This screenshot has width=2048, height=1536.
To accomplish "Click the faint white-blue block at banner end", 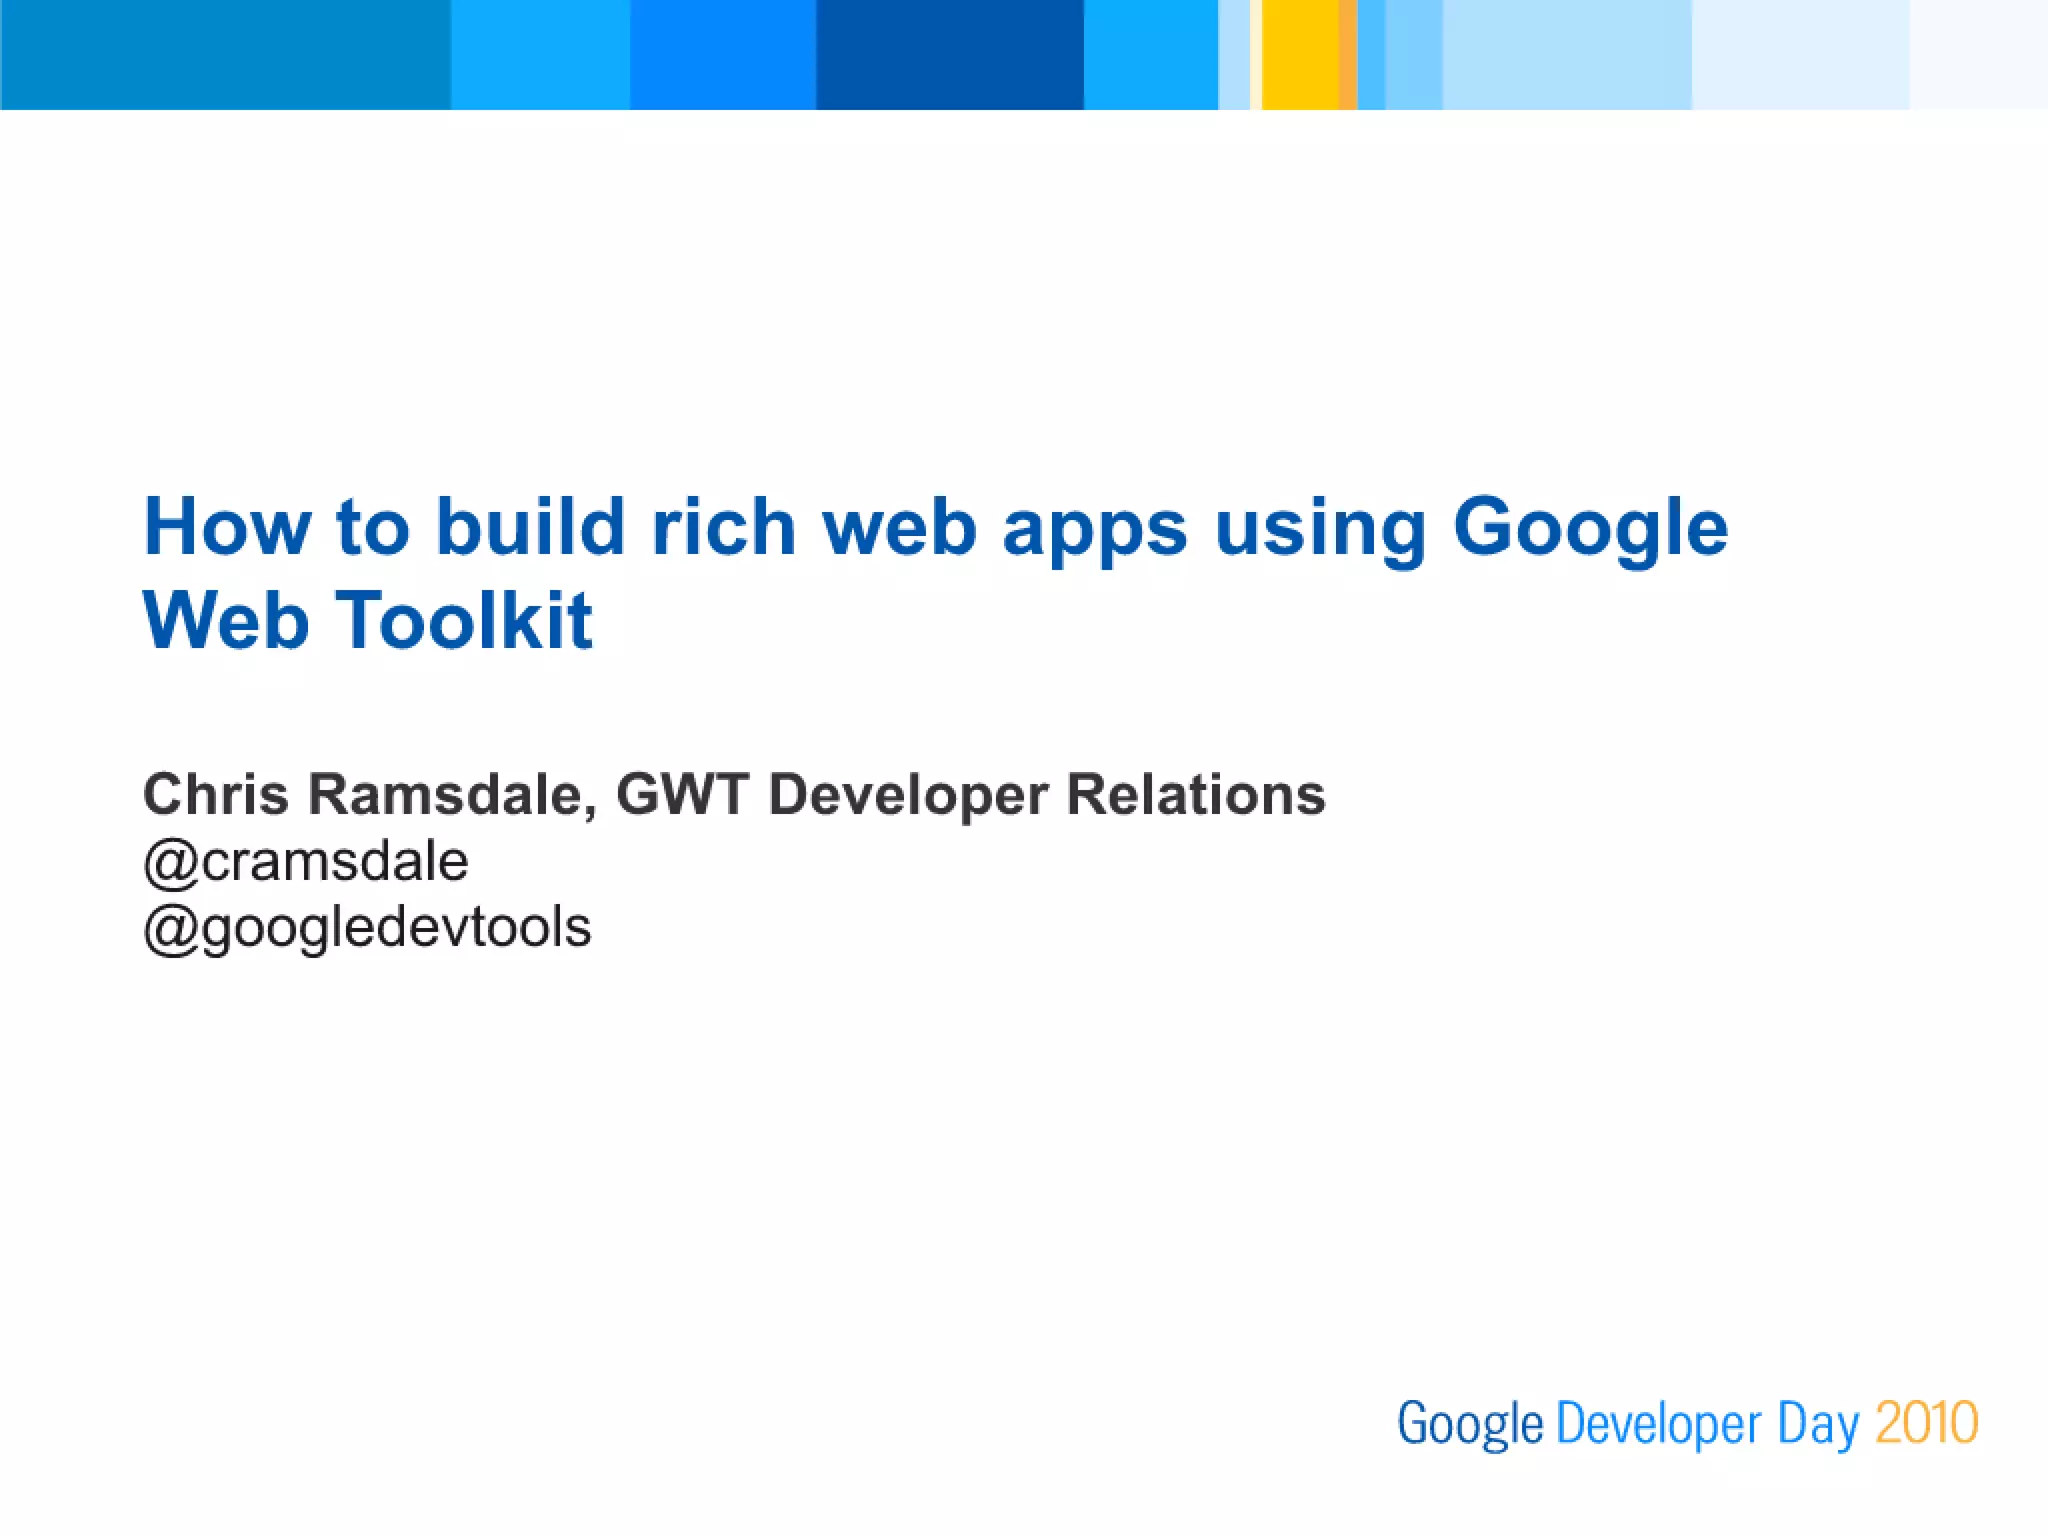I will click(1978, 55).
